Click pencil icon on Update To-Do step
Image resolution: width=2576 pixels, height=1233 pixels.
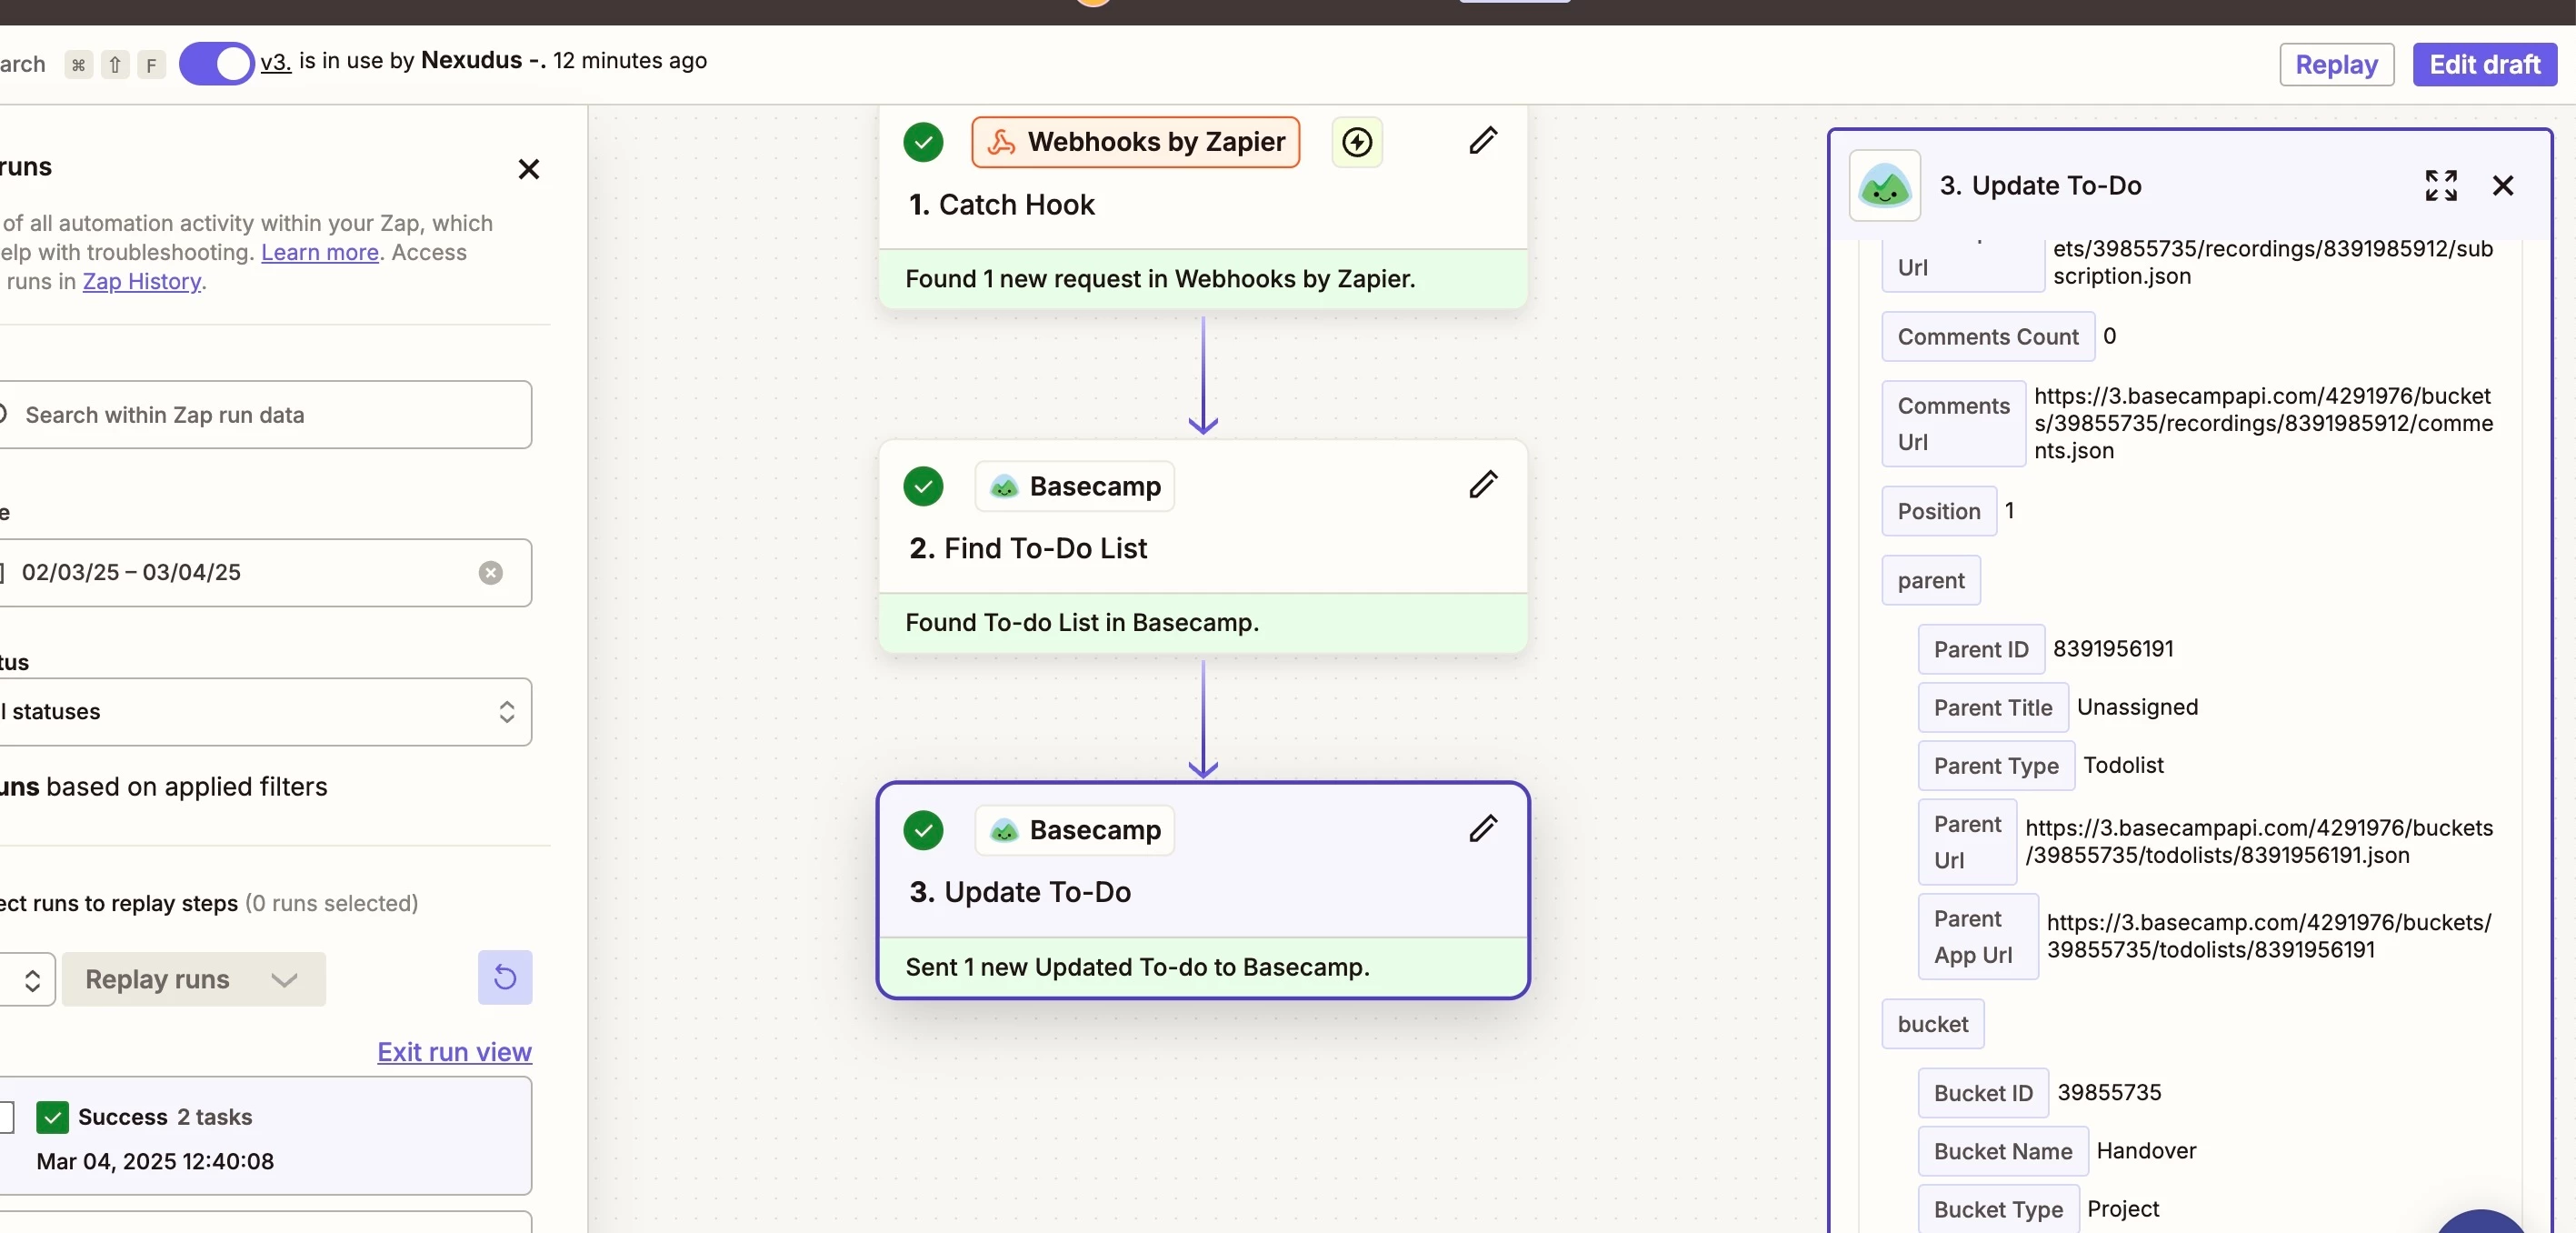1482,828
